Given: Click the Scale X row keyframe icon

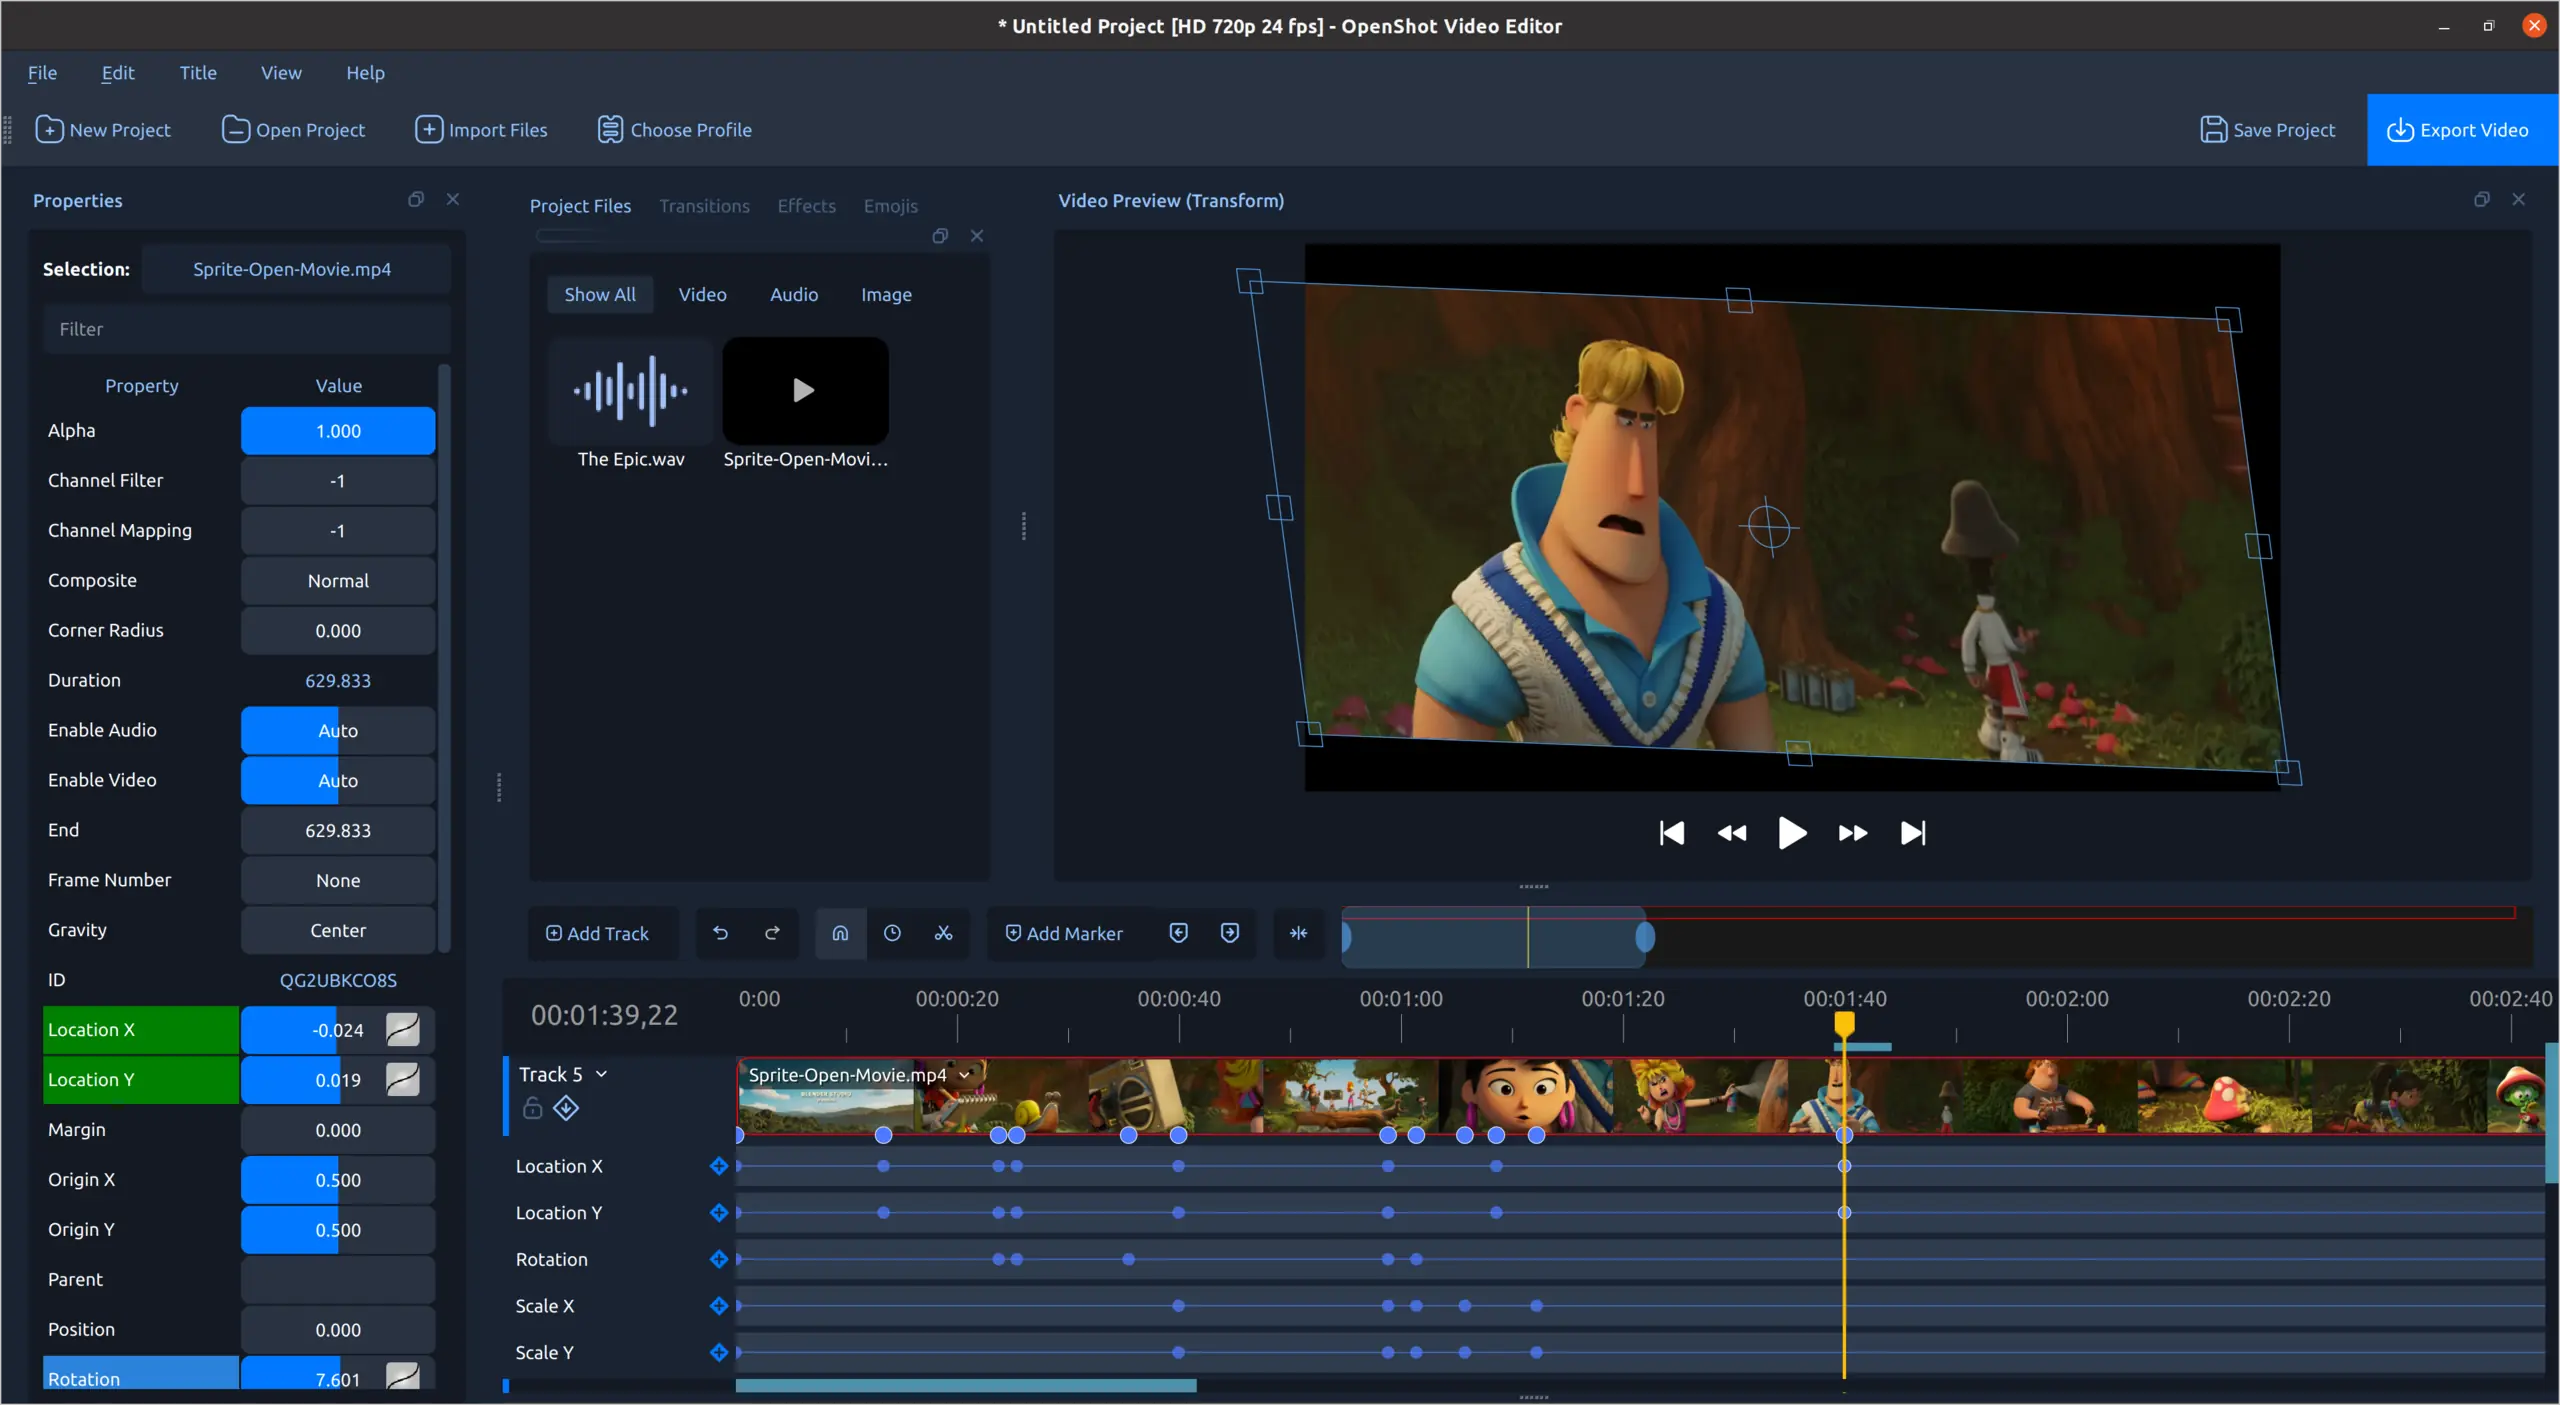Looking at the screenshot, I should [718, 1306].
